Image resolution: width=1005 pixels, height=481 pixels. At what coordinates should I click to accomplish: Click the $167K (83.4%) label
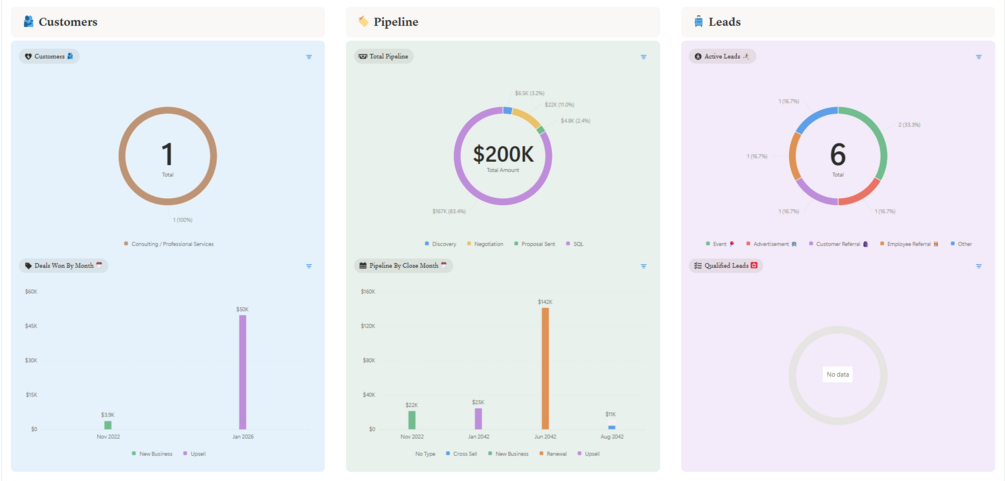tap(450, 210)
